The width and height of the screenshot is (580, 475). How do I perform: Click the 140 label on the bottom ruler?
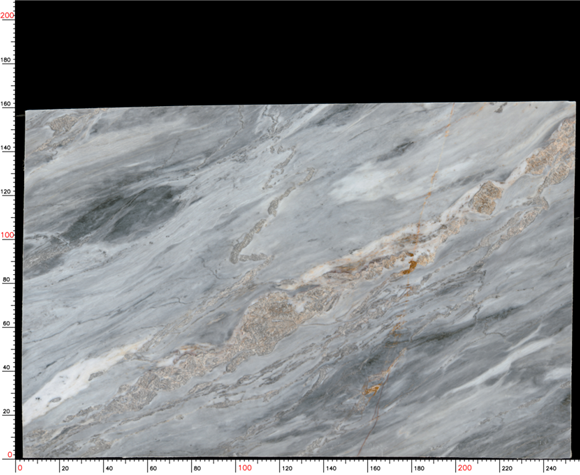331,469
